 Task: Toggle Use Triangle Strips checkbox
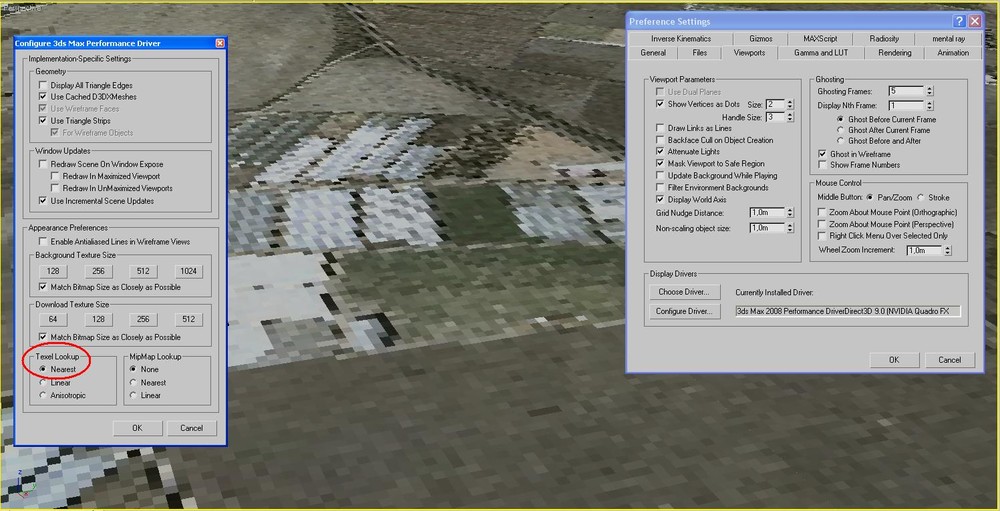pos(43,121)
